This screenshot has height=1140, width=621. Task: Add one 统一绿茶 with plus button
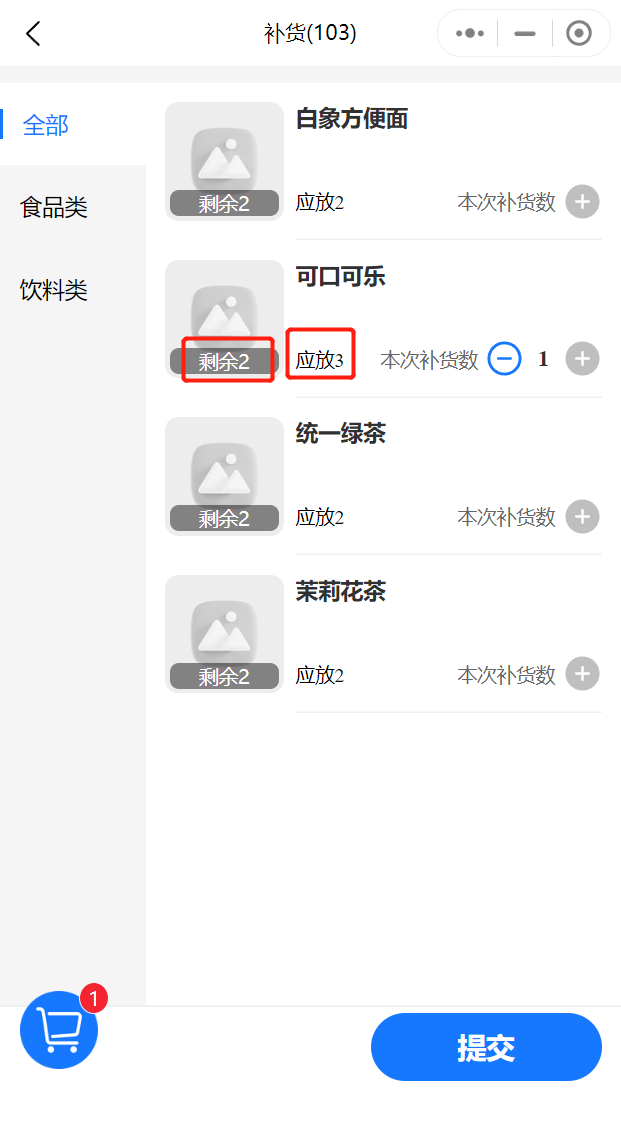tap(582, 516)
